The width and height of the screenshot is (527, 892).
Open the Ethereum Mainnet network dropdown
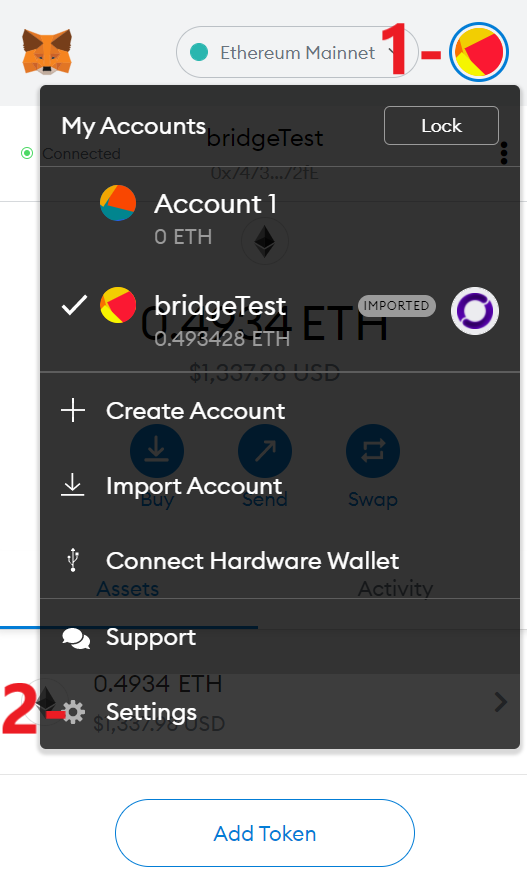[297, 52]
